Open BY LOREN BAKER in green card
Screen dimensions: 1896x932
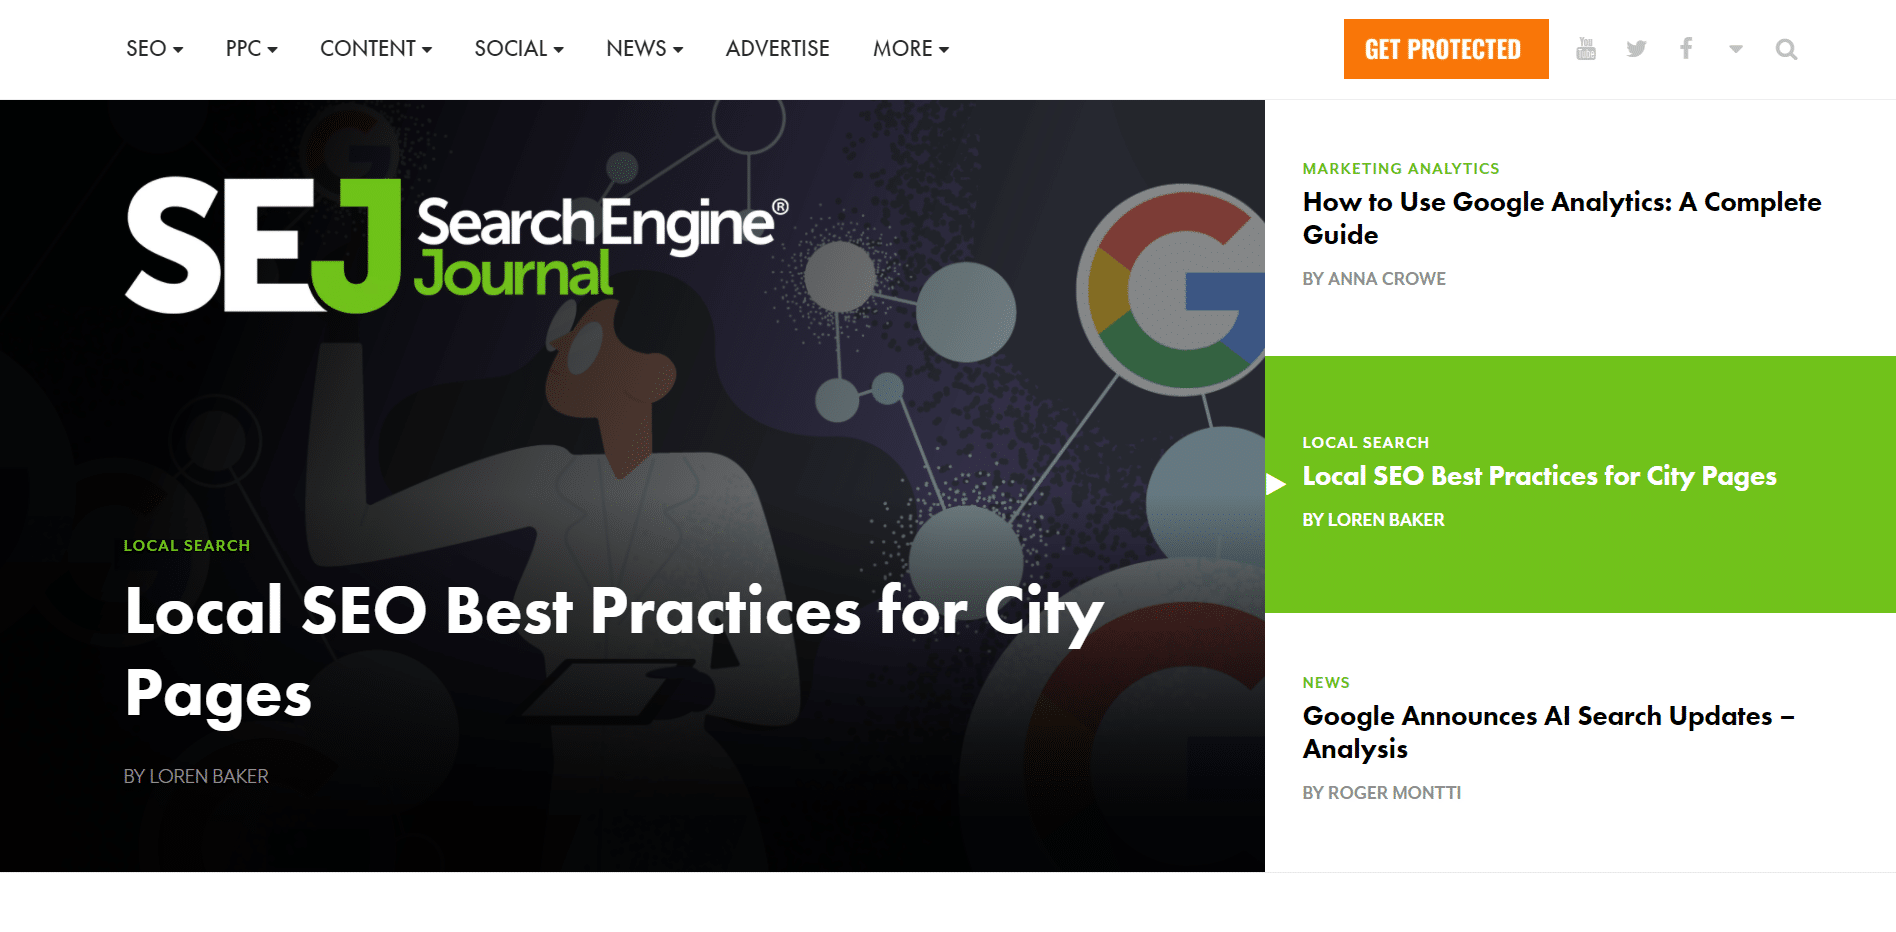tap(1373, 520)
